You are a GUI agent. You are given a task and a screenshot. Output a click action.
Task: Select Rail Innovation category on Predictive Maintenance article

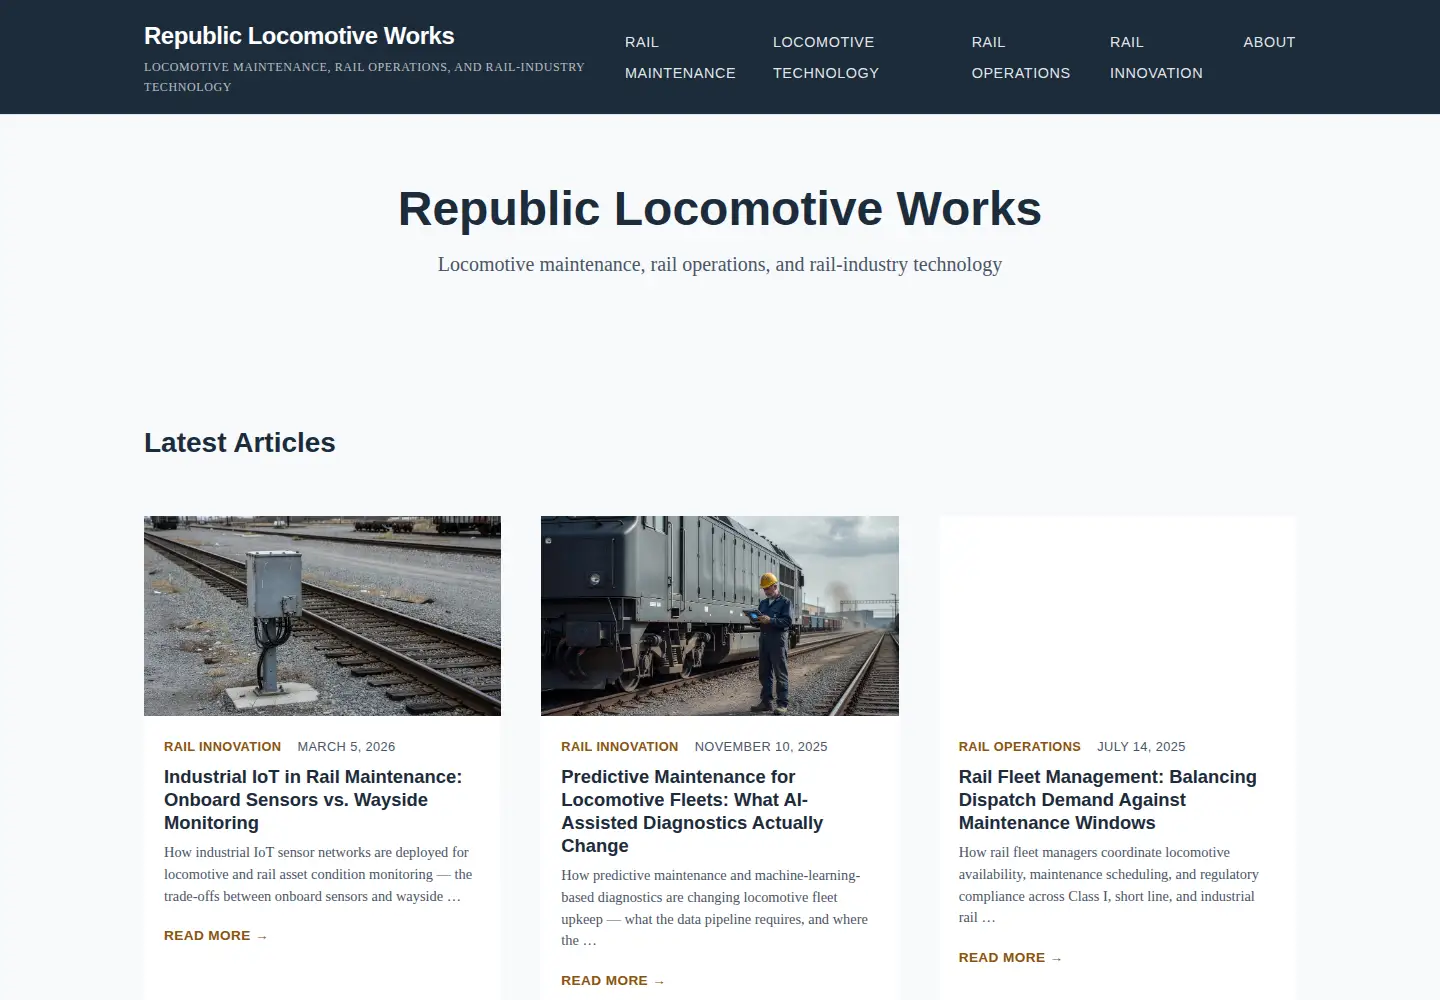[619, 747]
